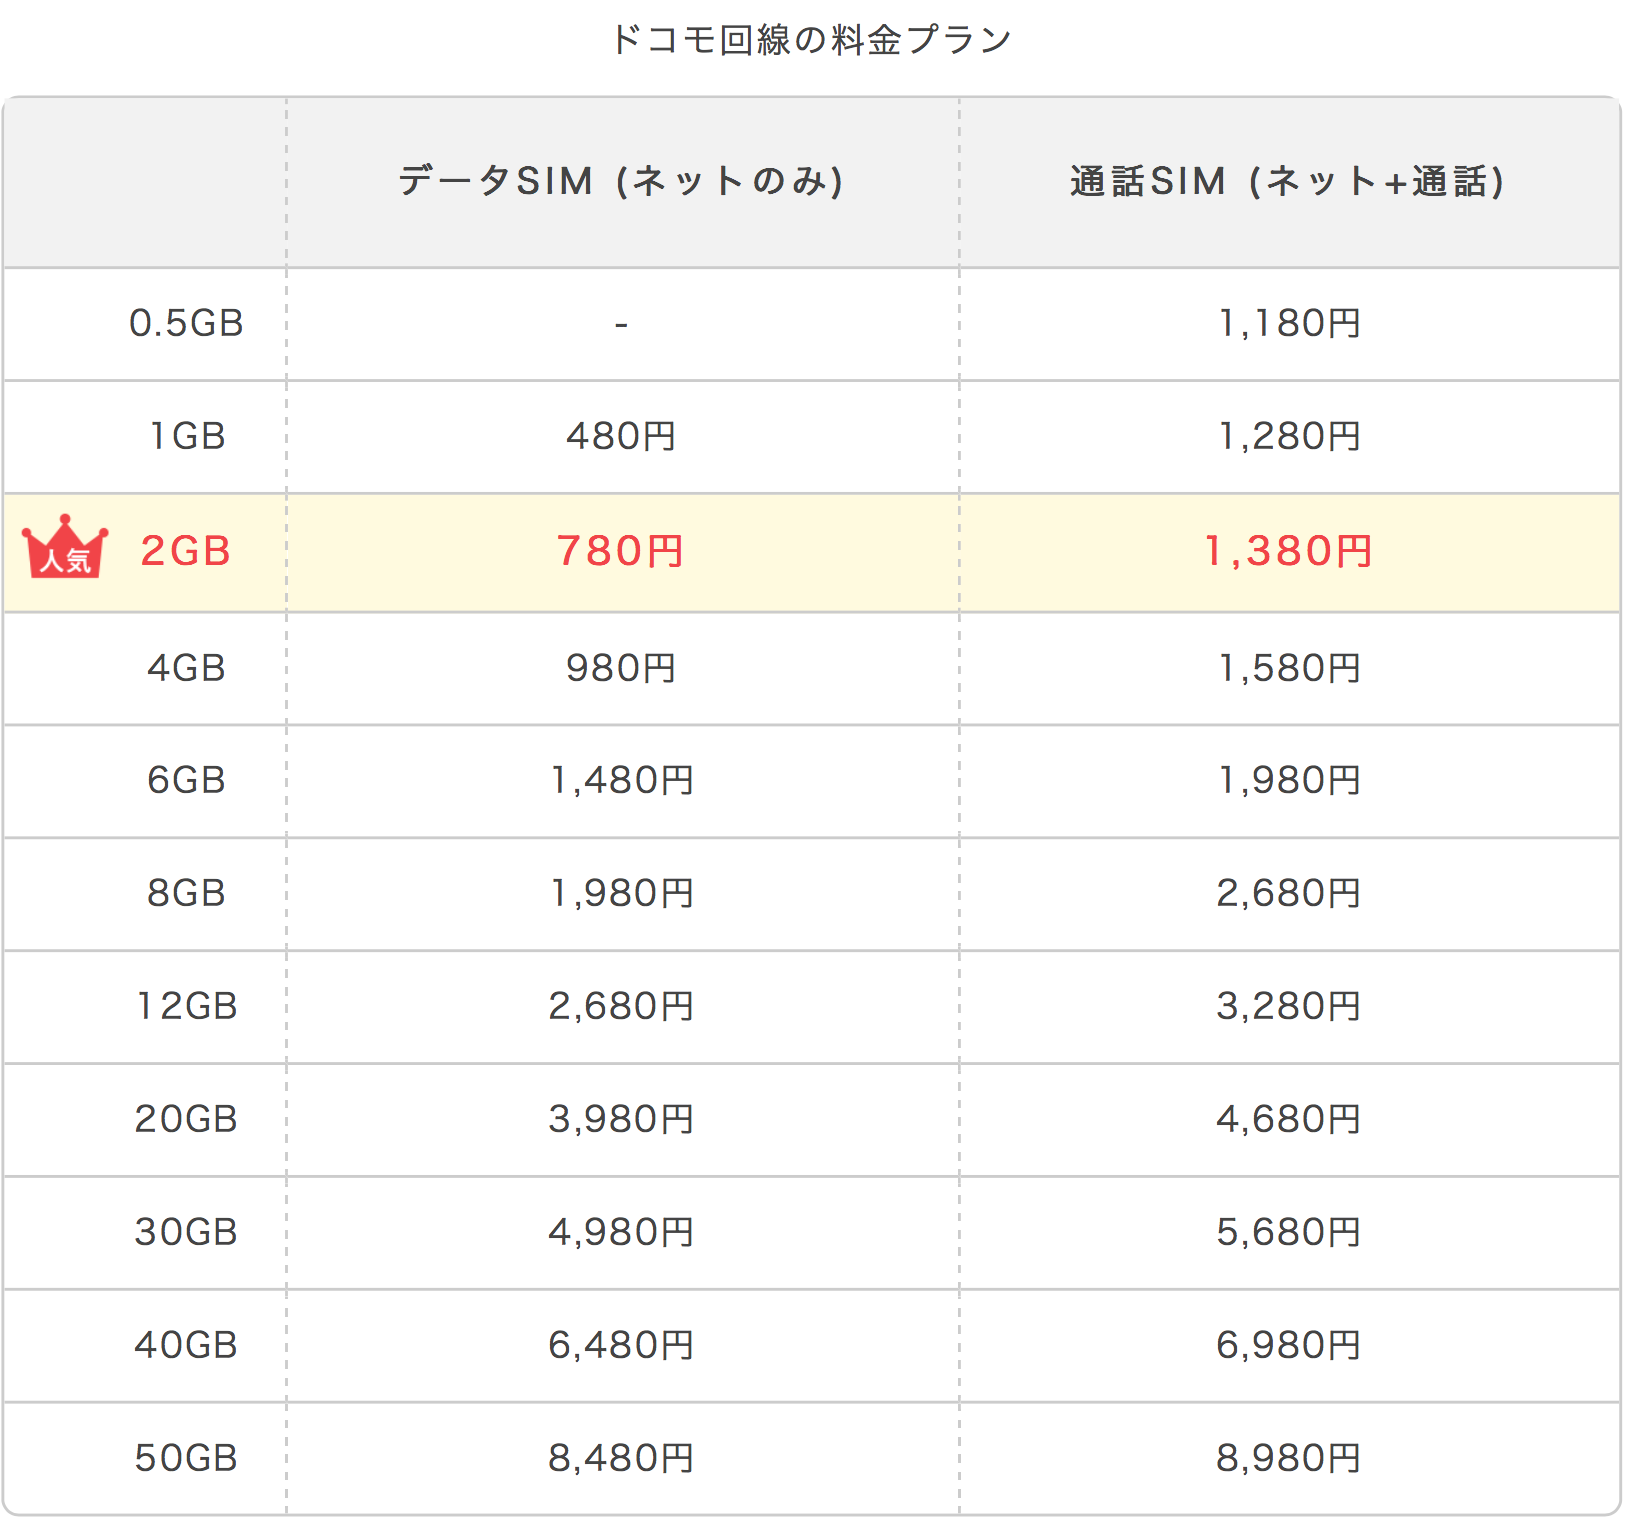Click the red 780円 price

621,551
